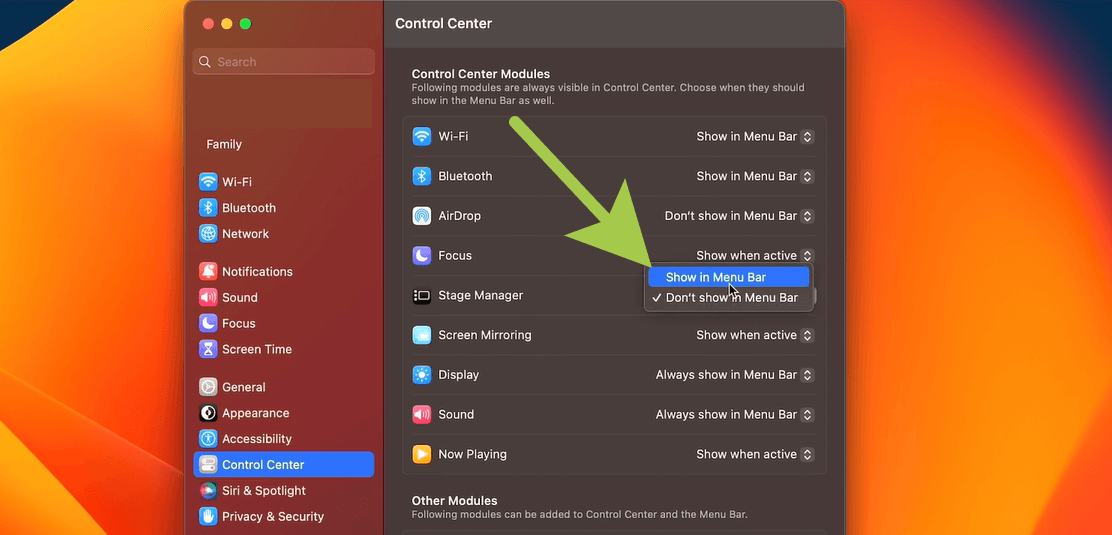Open the AirDrop menu bar visibility dropdown
The width and height of the screenshot is (1112, 535).
[x=739, y=216]
